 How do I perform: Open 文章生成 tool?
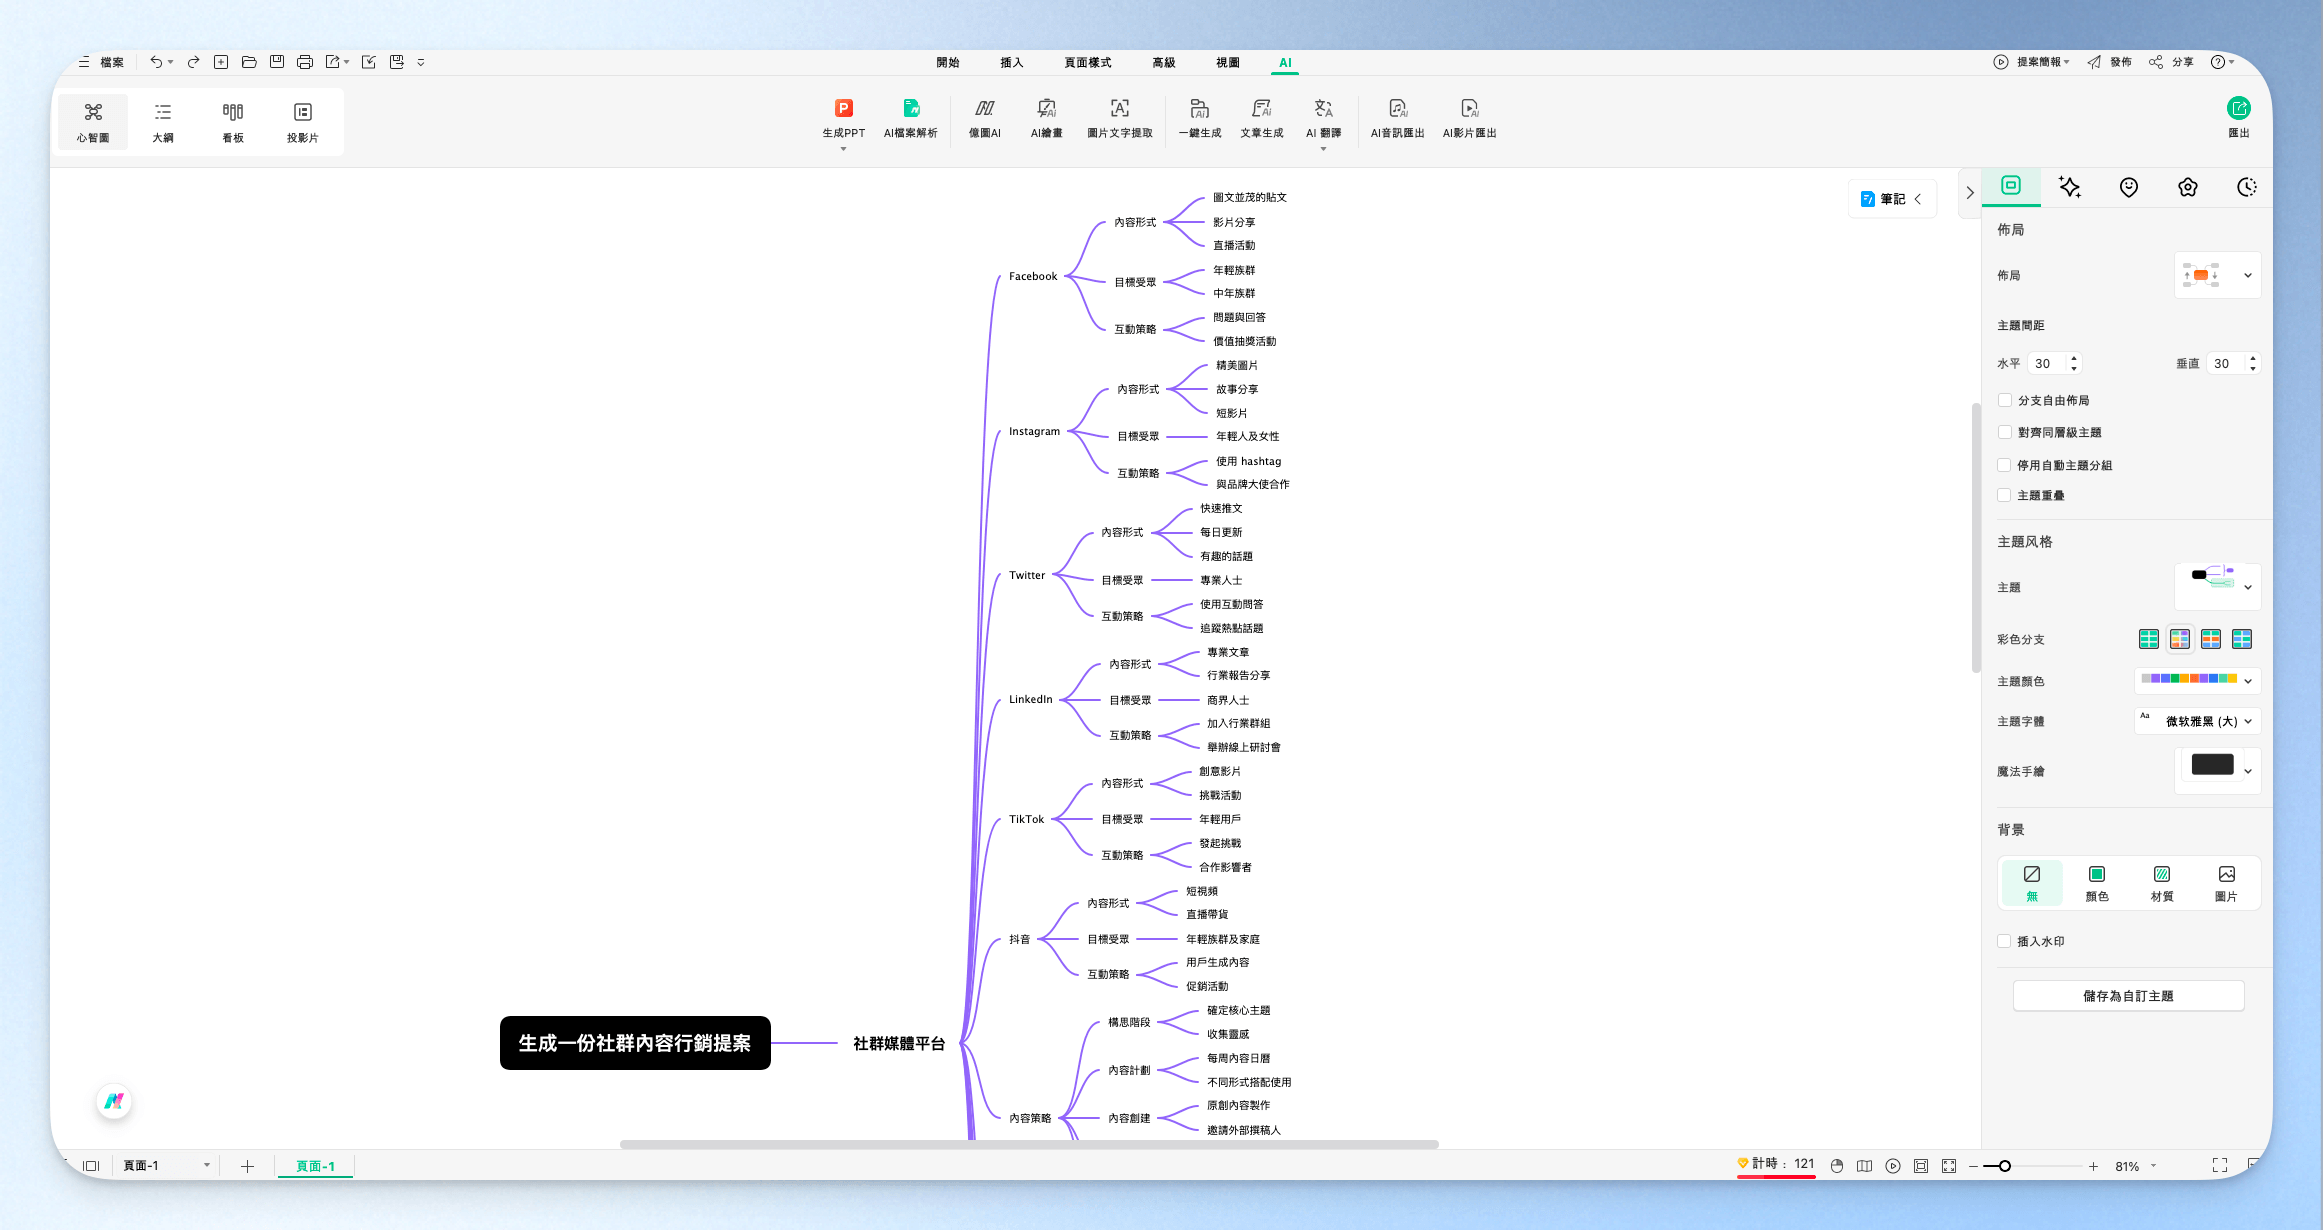(1262, 118)
